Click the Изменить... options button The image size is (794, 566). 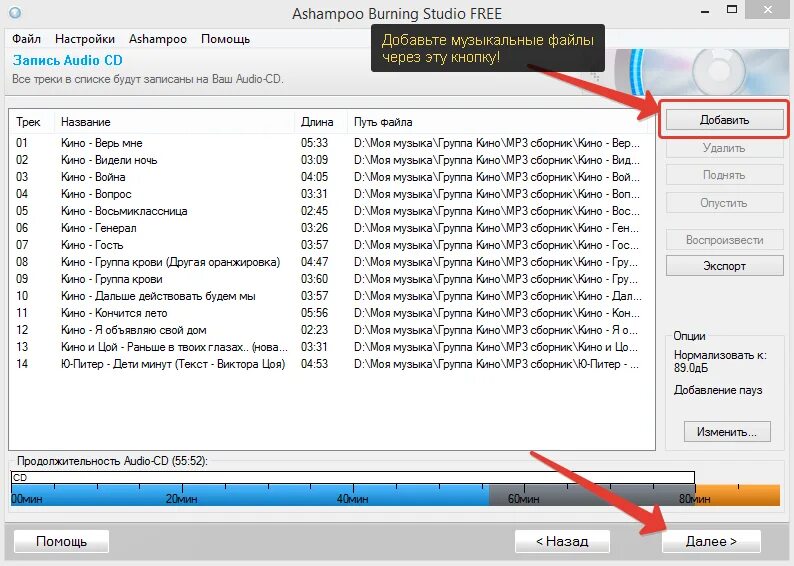[727, 432]
